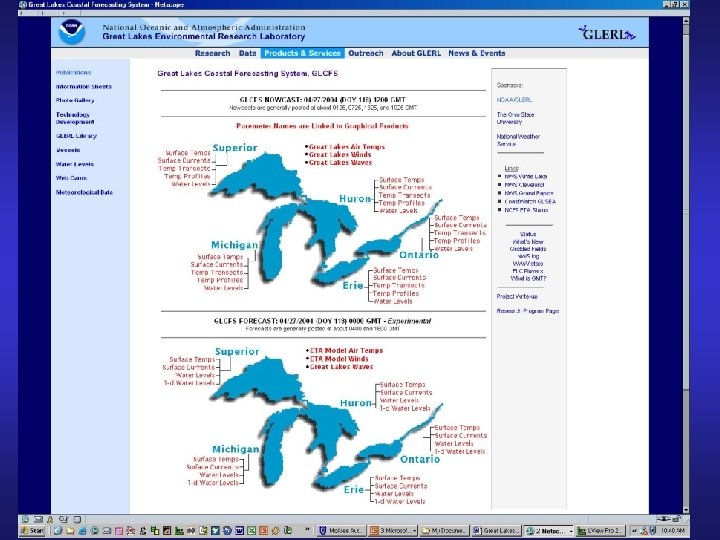Open Technology Development sidebar link
Screen dimensions: 720x540
pyautogui.click(x=75, y=118)
